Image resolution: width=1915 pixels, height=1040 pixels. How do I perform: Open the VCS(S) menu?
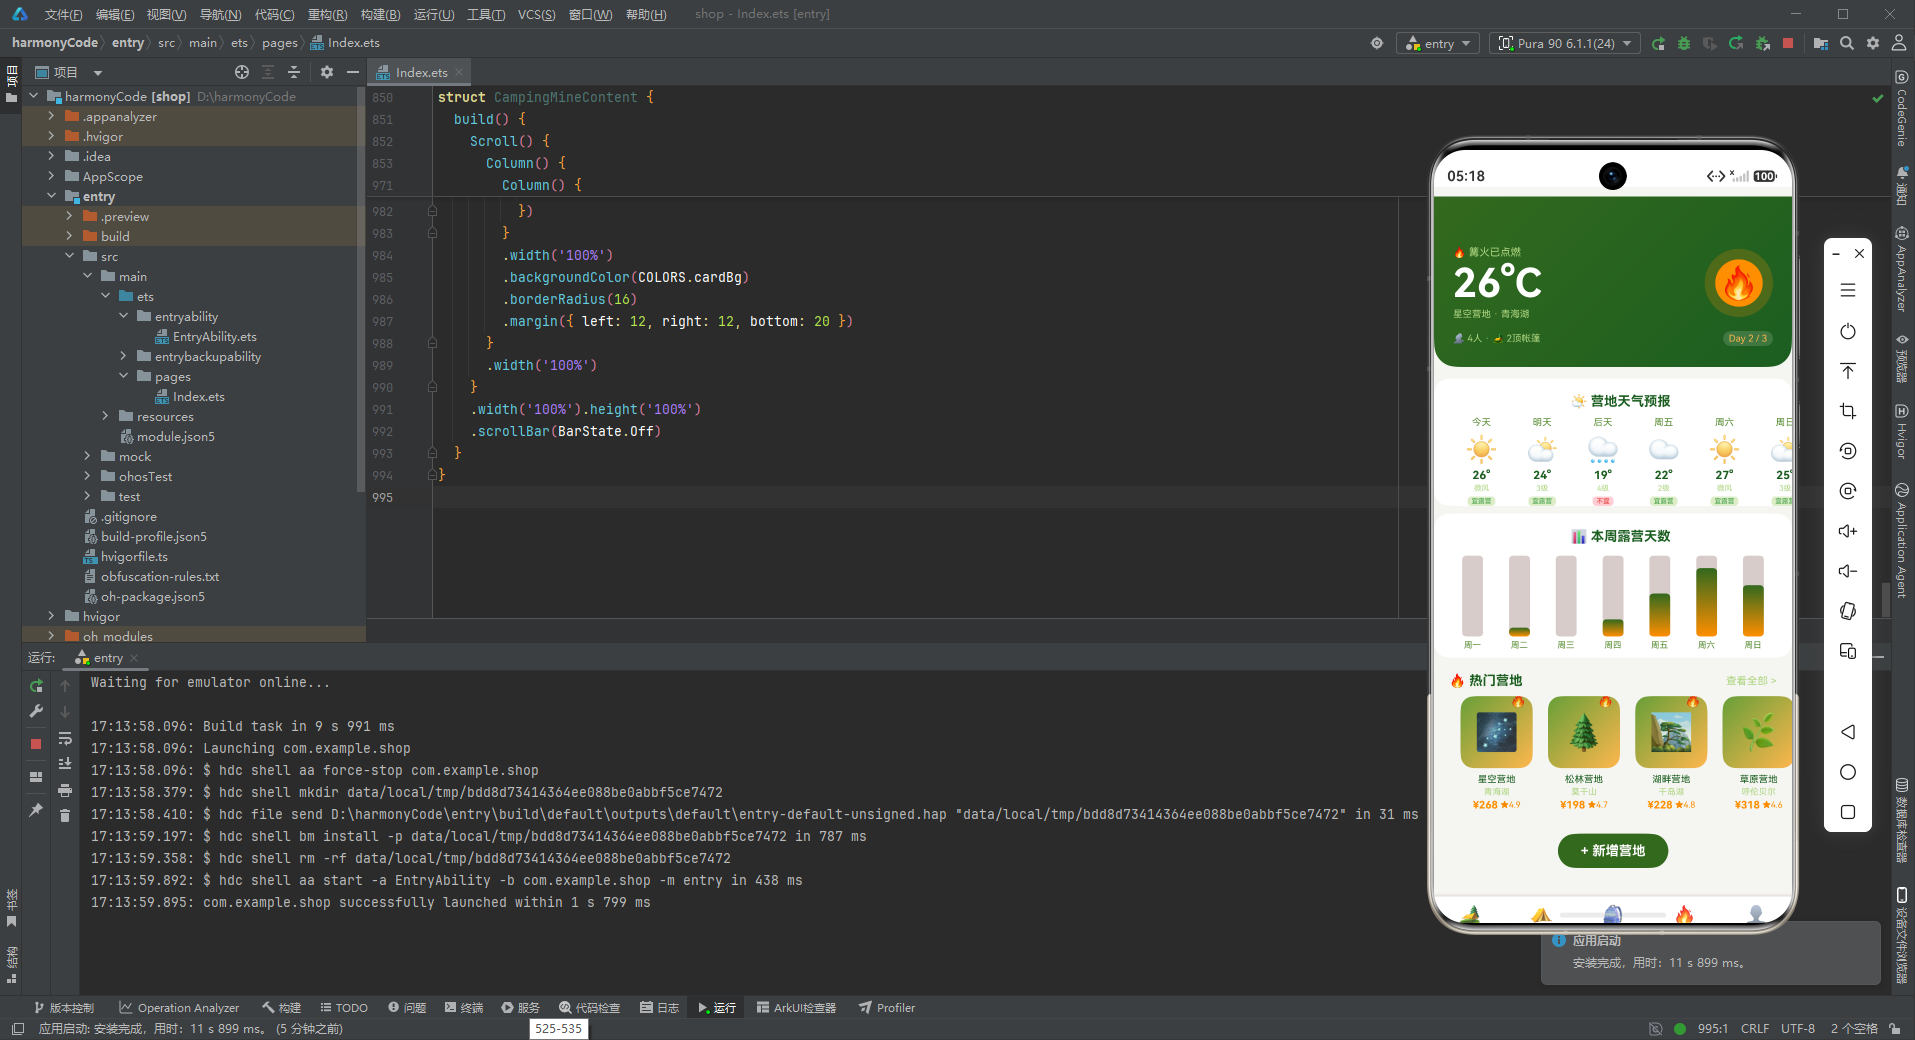coord(536,14)
